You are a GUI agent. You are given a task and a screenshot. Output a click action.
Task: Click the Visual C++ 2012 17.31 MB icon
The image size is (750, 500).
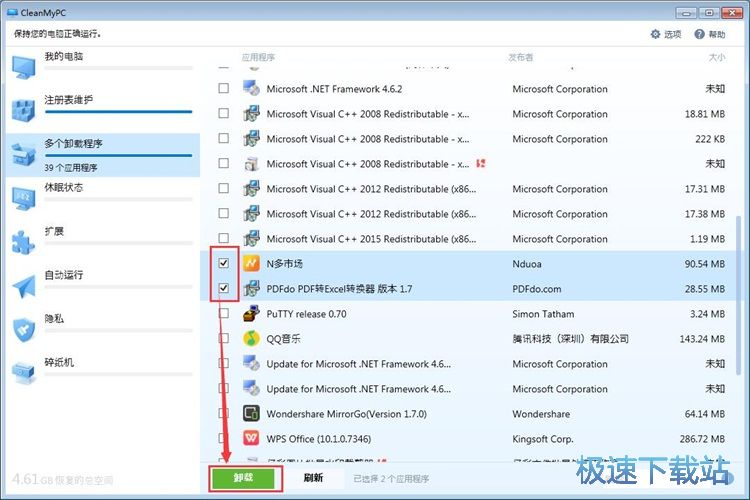[252, 189]
